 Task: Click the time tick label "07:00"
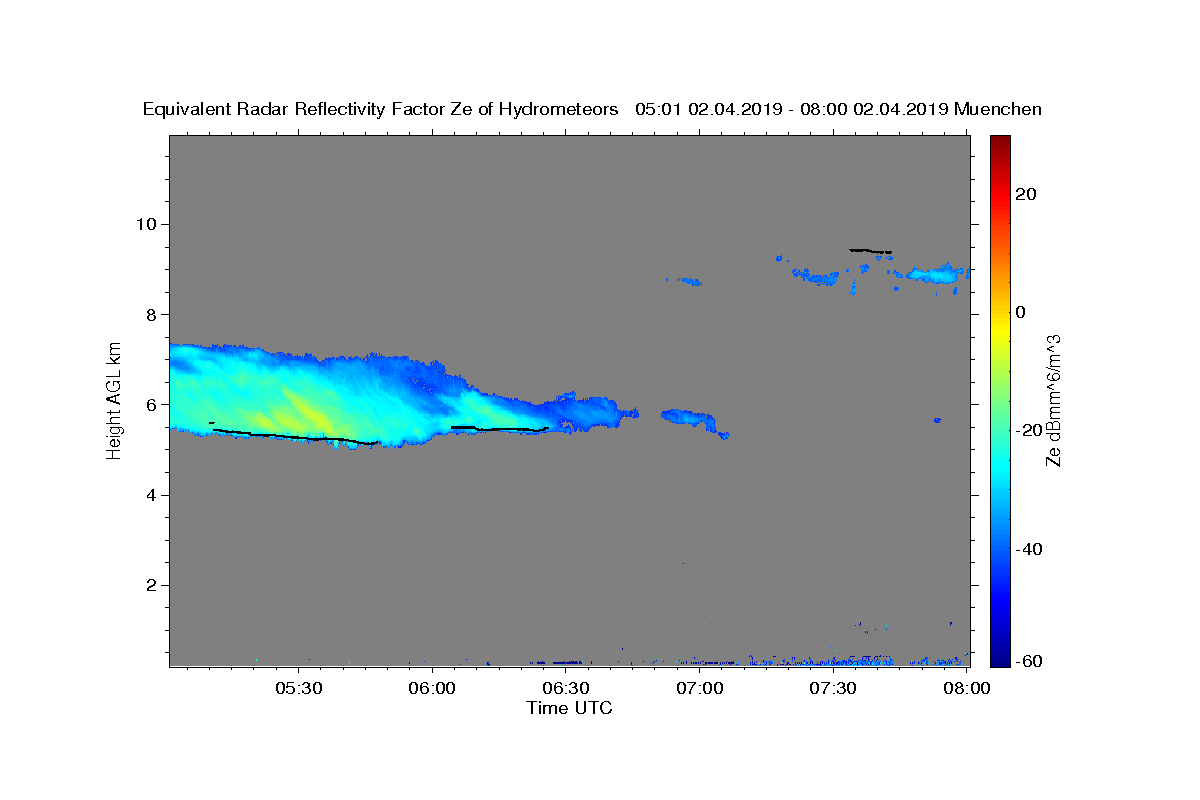coord(700,688)
